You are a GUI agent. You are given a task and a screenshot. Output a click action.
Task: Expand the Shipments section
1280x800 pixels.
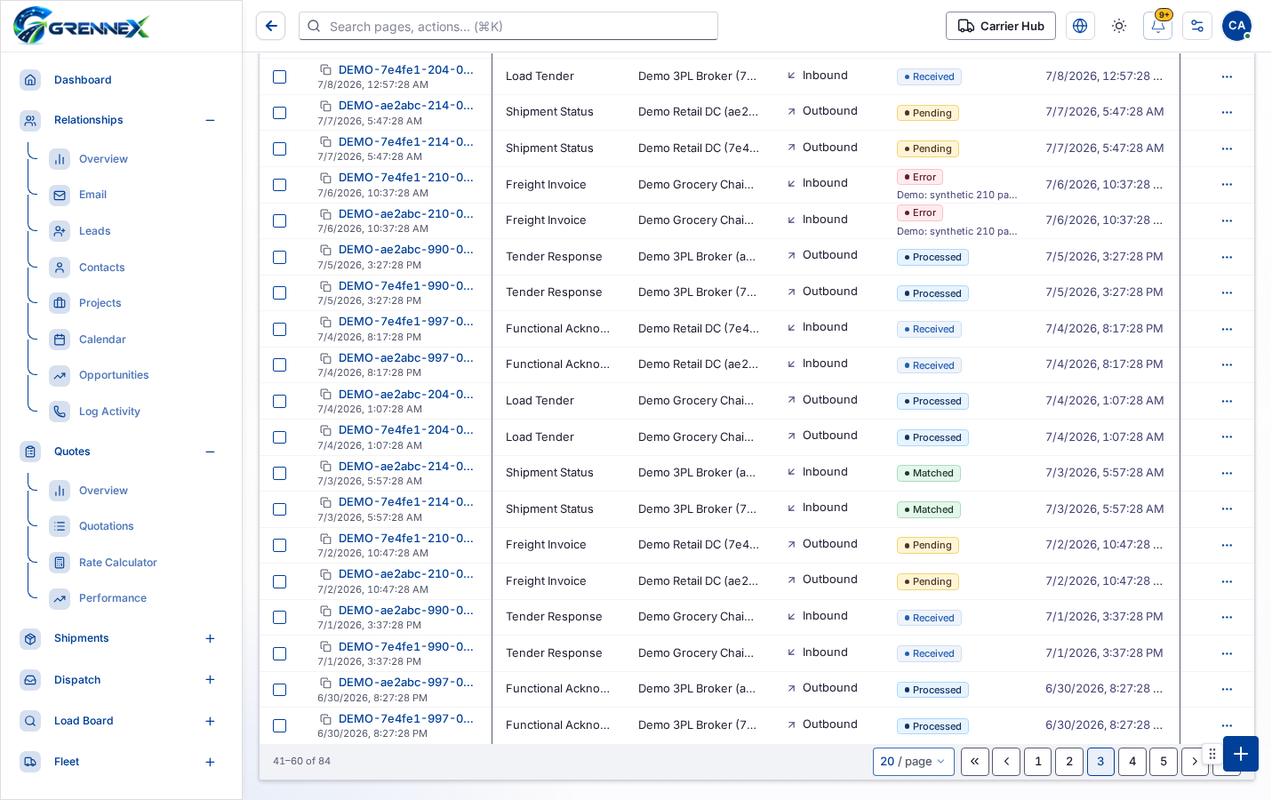(x=210, y=638)
